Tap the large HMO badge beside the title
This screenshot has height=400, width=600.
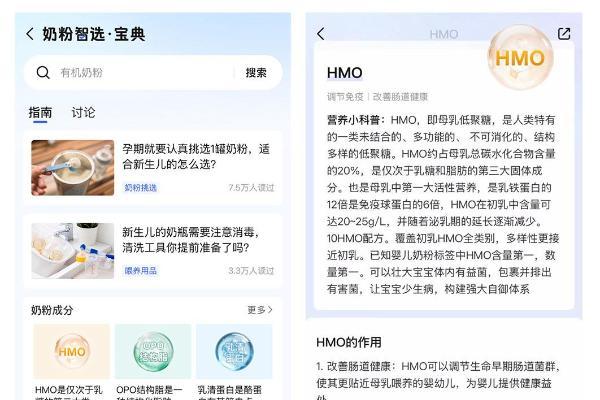tap(520, 57)
